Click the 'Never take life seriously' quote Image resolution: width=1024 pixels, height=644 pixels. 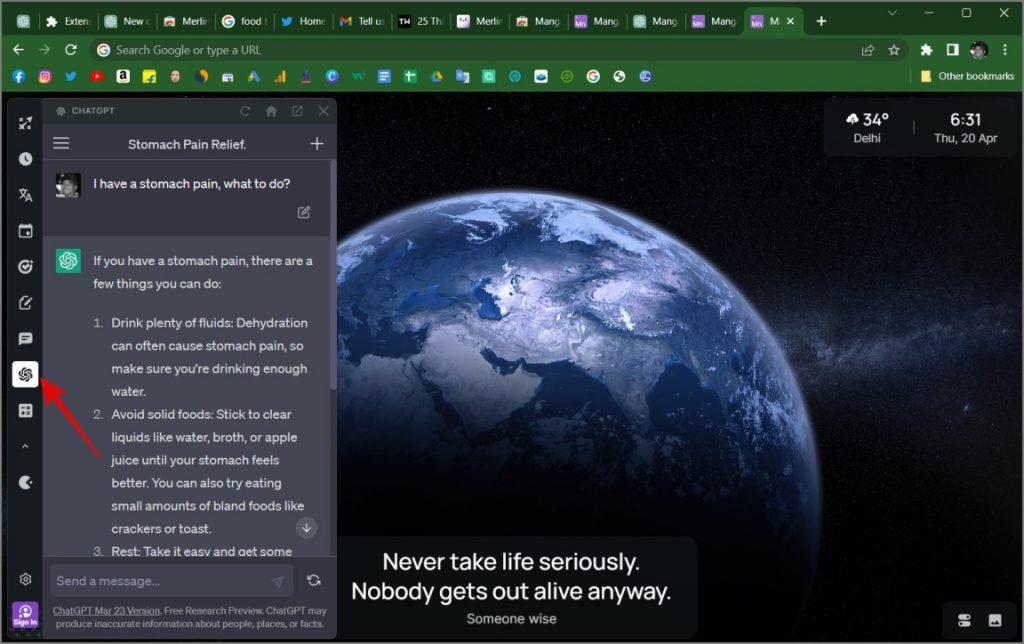511,577
